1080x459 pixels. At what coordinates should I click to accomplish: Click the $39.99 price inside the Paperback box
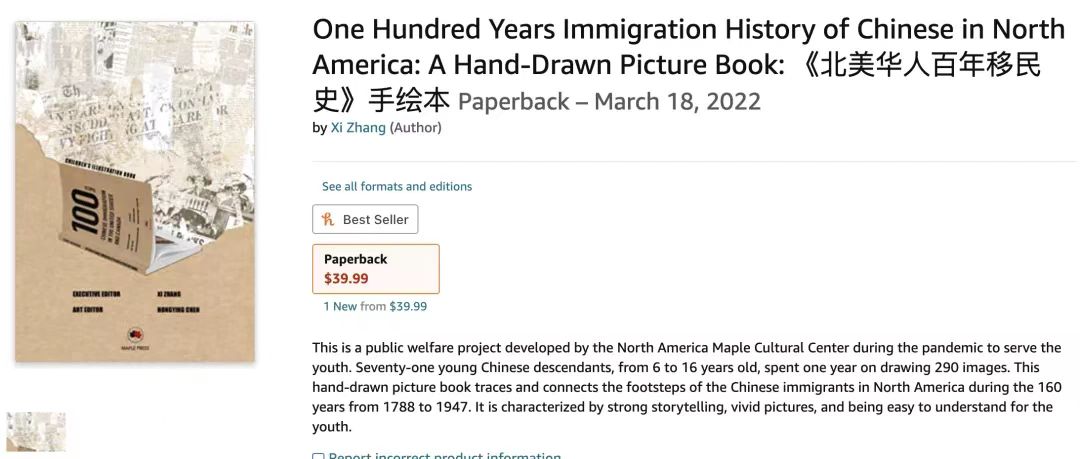346,278
